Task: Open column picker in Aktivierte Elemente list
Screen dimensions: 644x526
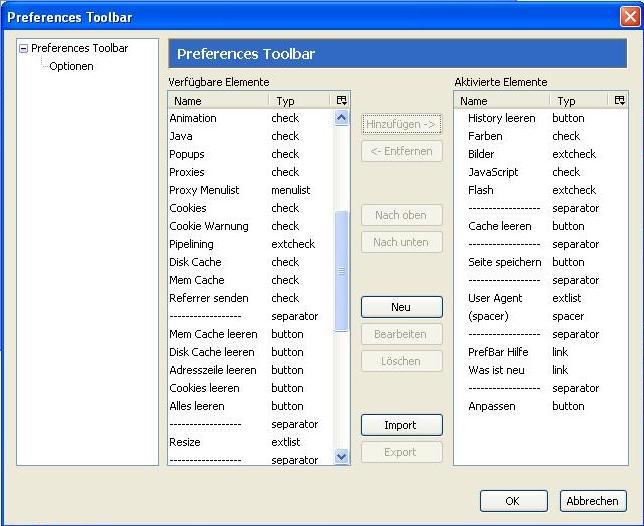Action: [620, 100]
